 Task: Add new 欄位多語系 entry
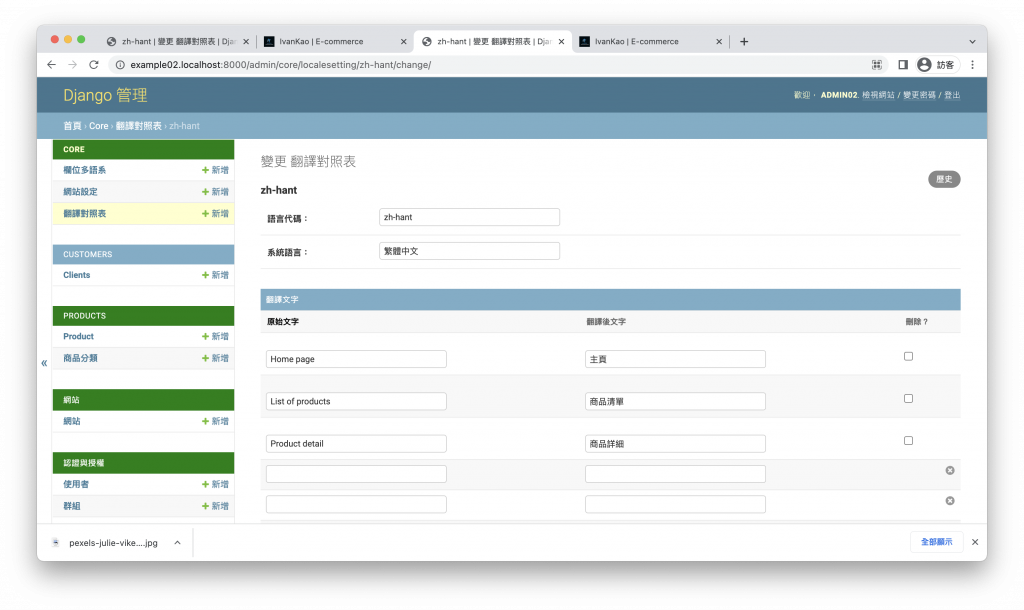point(215,170)
